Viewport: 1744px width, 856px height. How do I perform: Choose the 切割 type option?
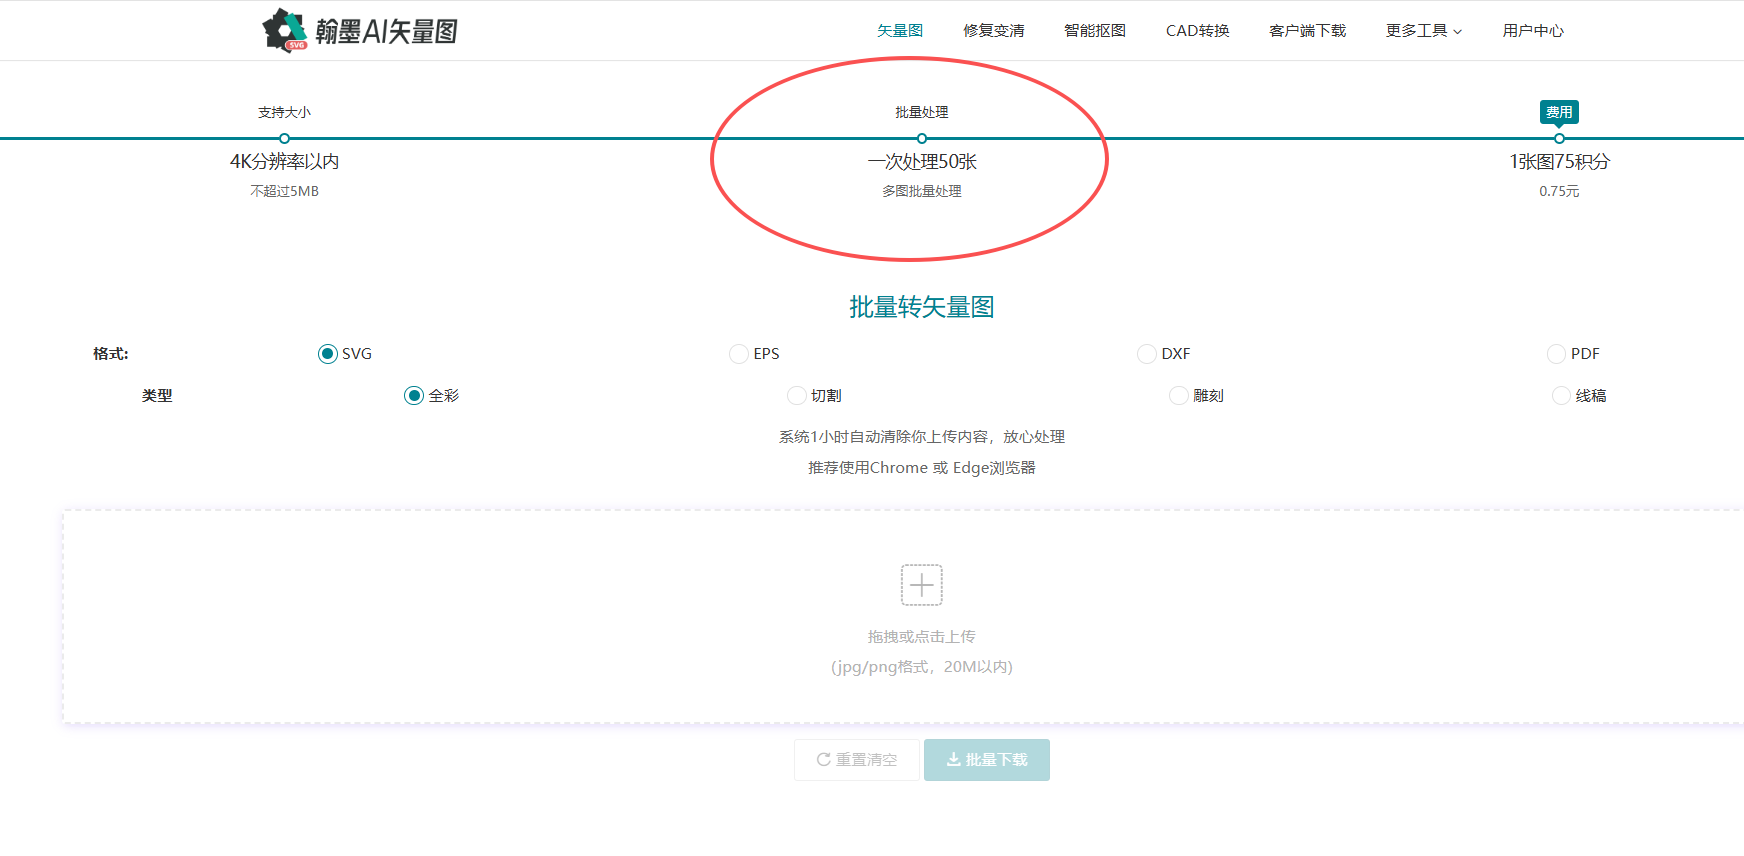(797, 396)
